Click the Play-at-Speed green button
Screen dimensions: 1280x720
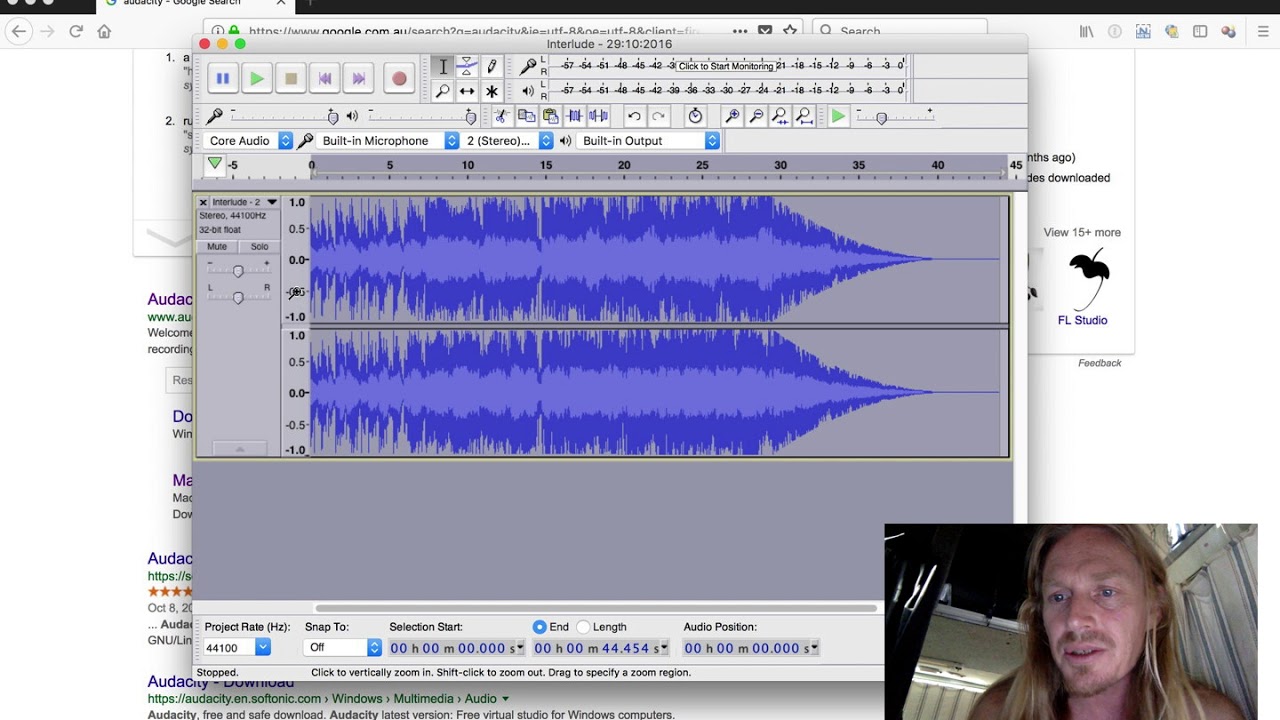(x=838, y=116)
